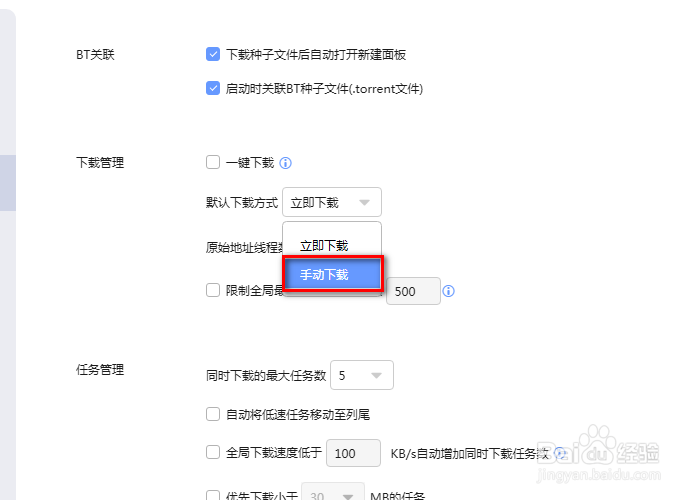Click the 下载管理 section label
Viewport: 700px width, 500px height.
(x=100, y=162)
